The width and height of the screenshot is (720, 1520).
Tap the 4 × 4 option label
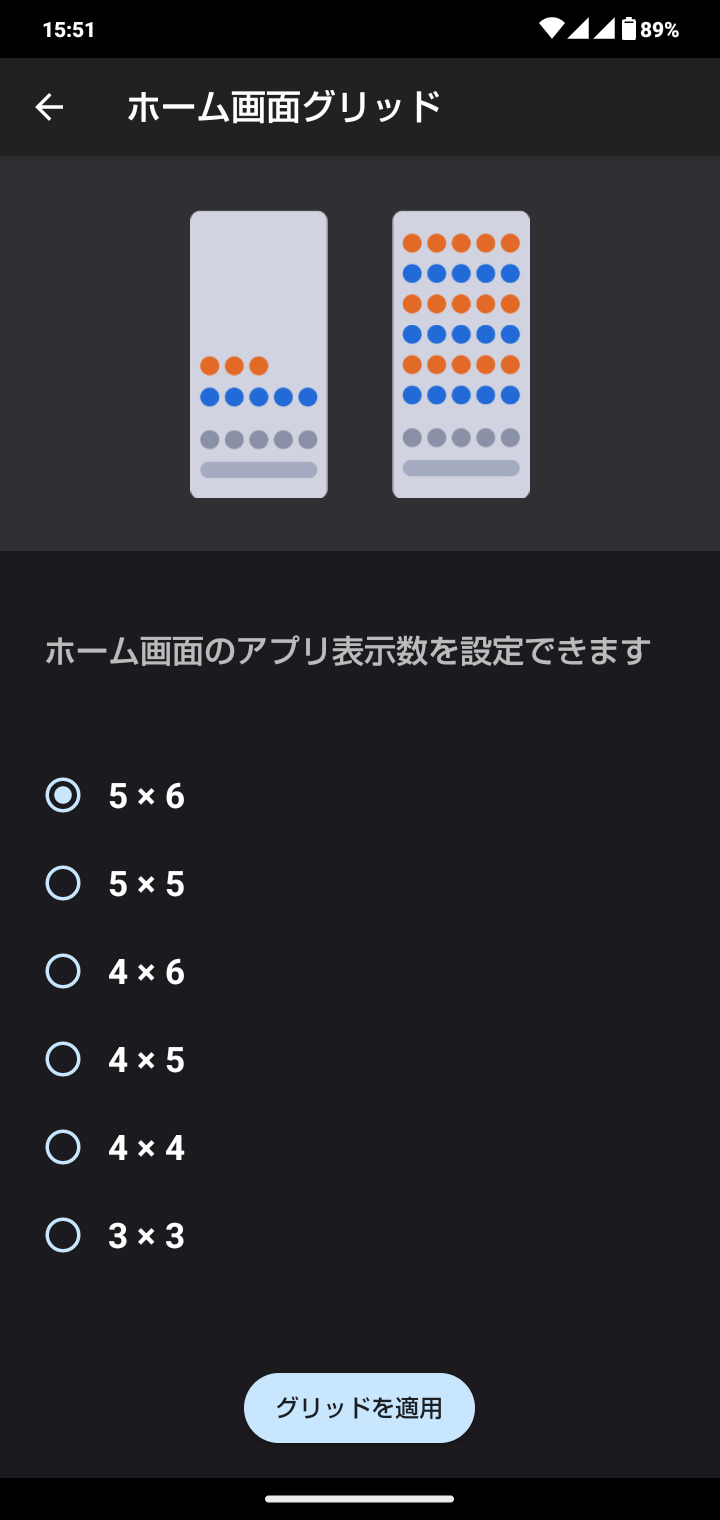[x=147, y=1148]
